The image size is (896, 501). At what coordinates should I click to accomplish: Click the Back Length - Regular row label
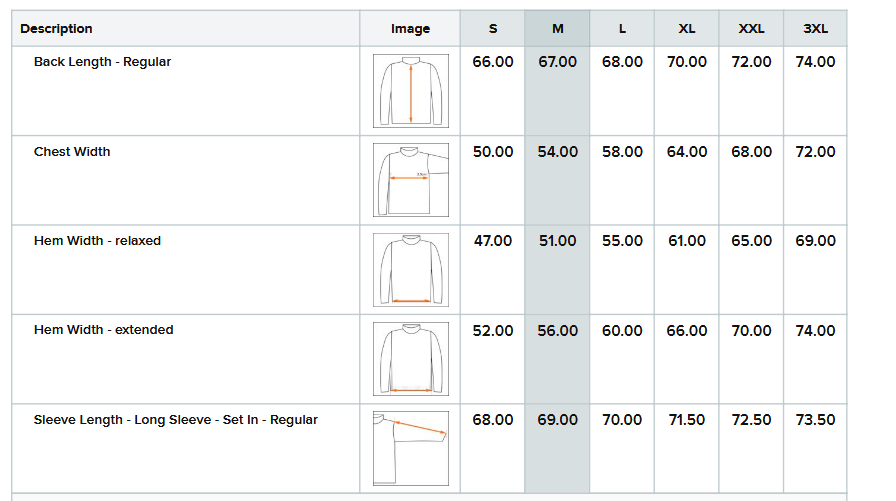point(102,62)
